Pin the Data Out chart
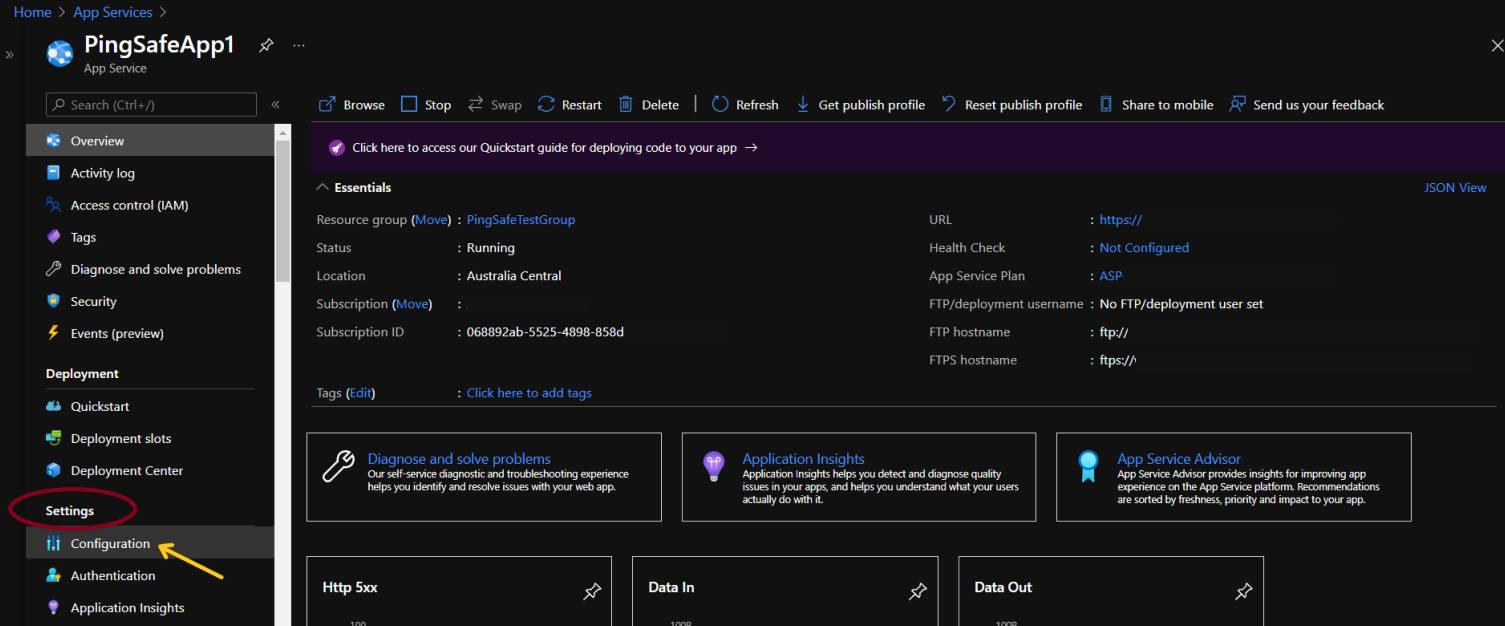Viewport: 1505px width, 626px height. click(1244, 592)
